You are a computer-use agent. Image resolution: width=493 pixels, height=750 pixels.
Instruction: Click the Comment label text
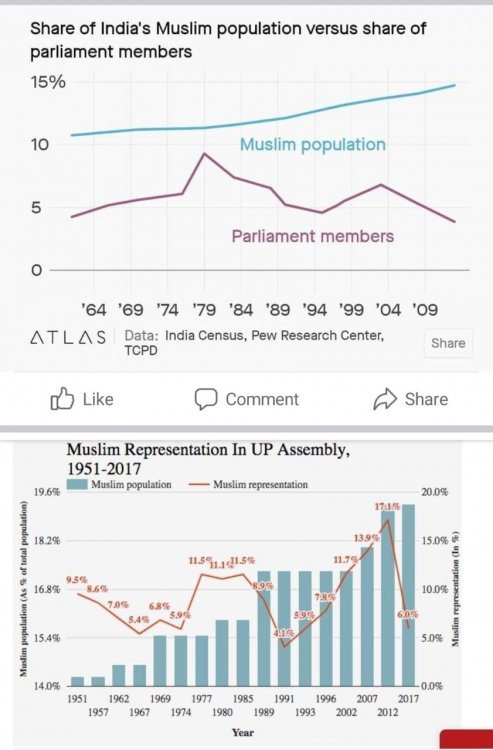tap(262, 399)
